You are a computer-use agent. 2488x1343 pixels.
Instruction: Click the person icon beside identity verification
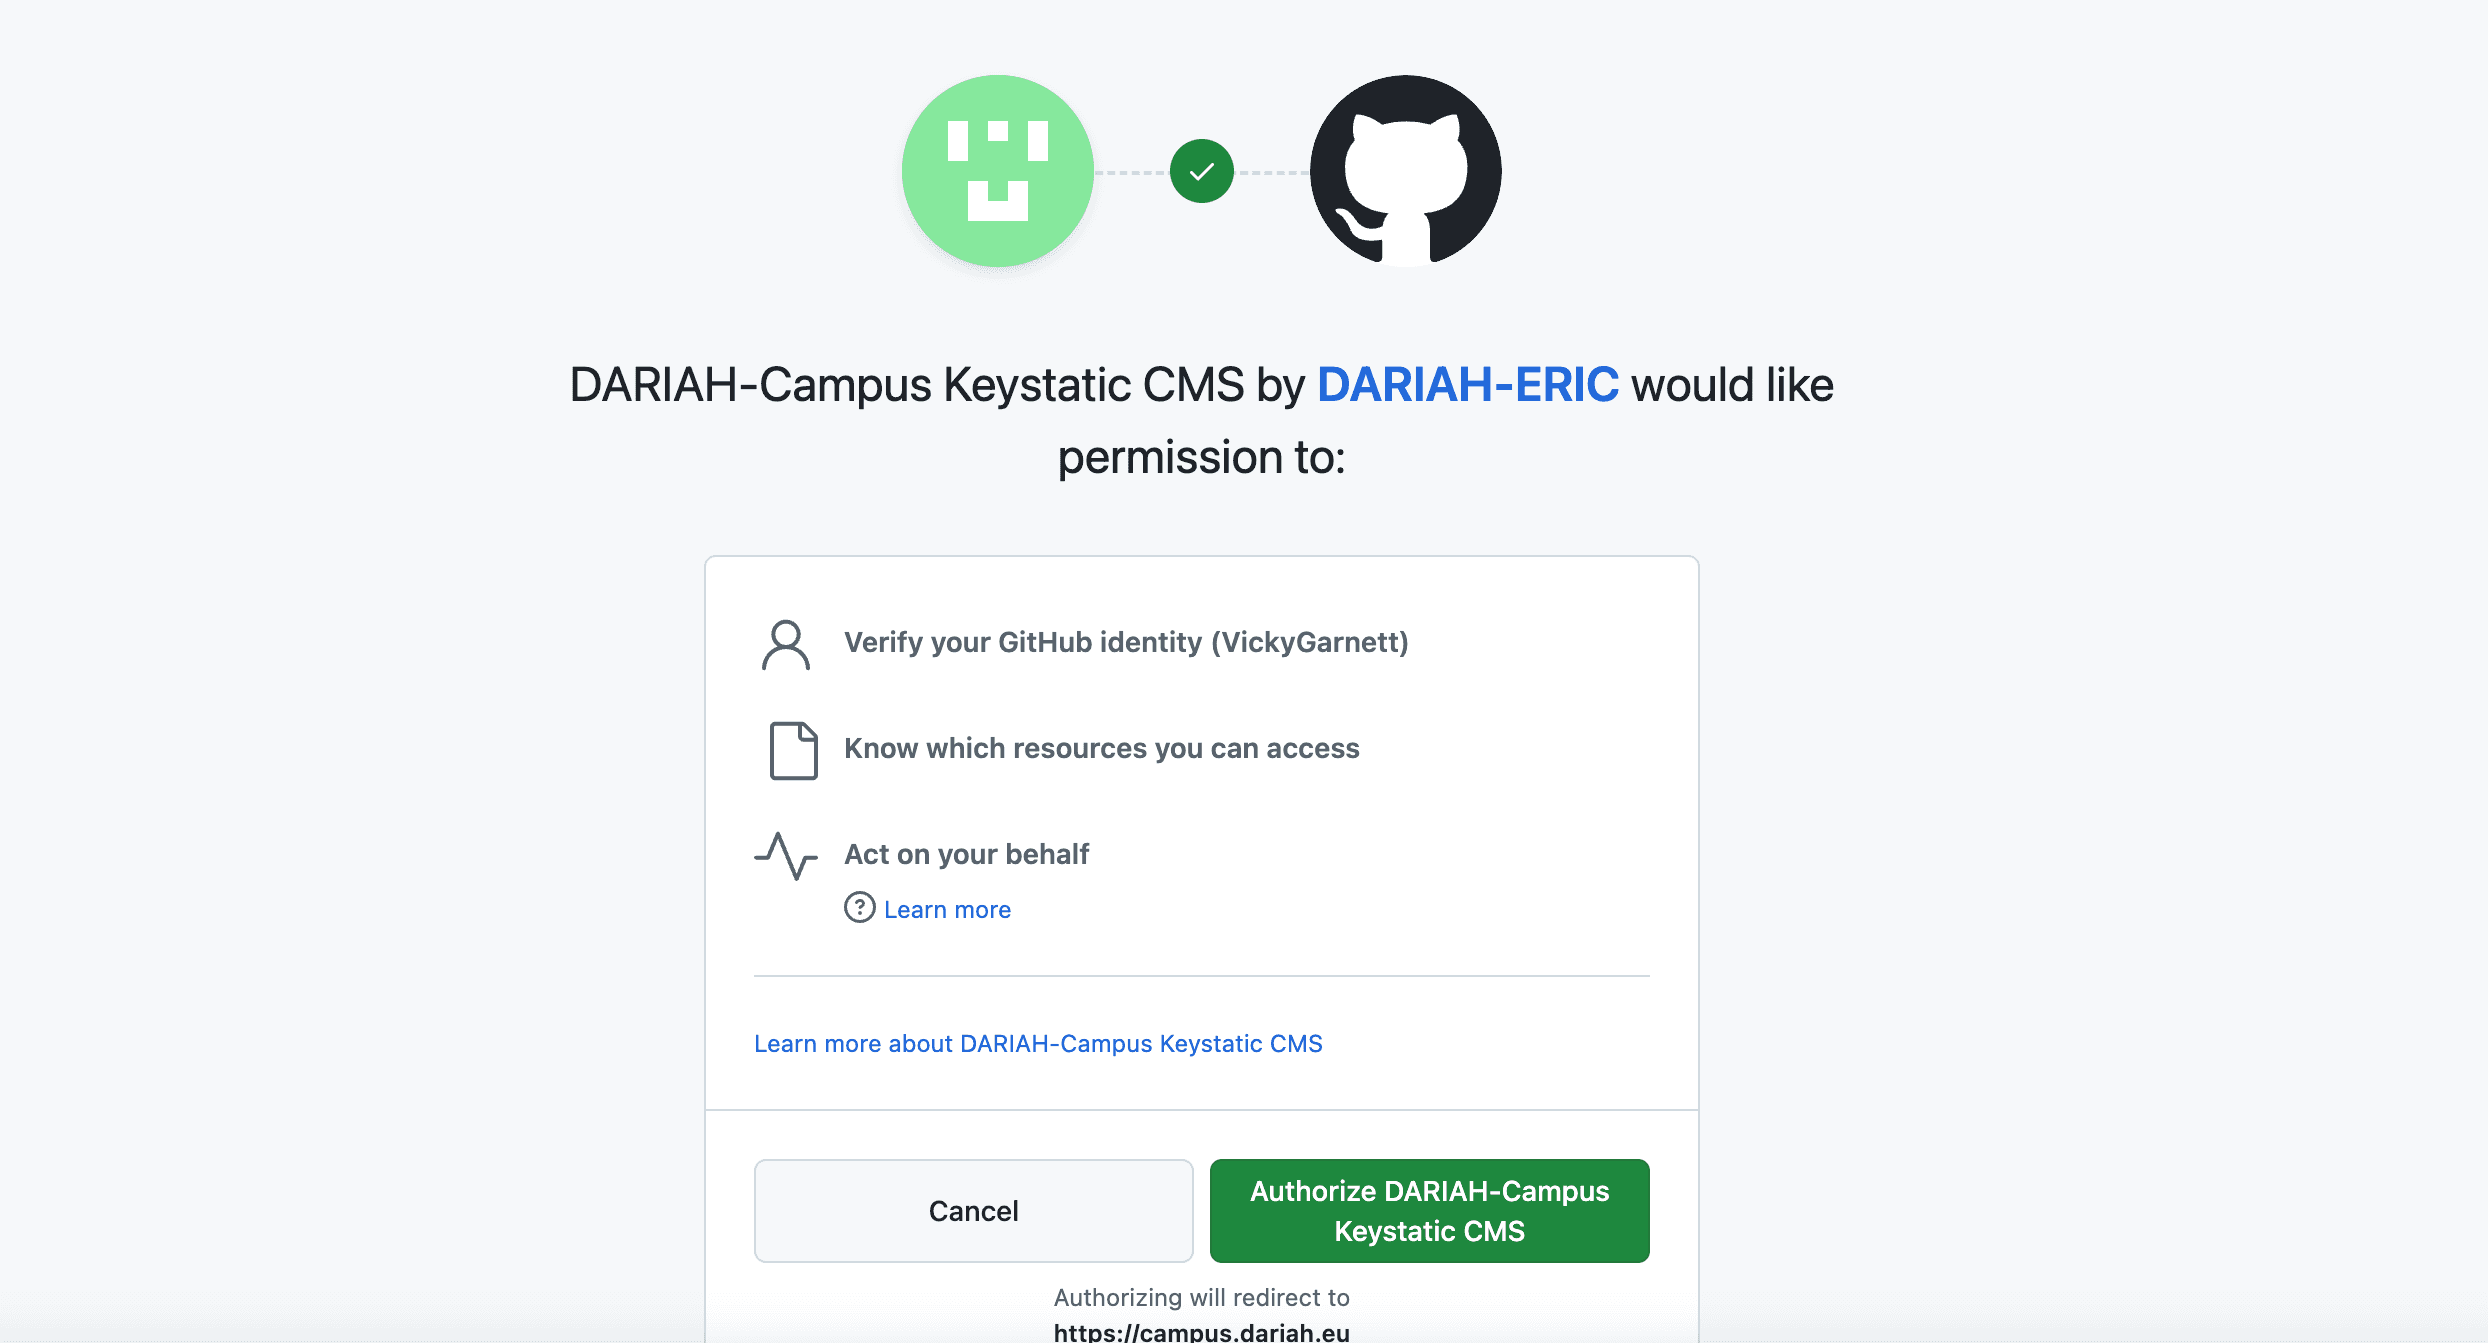[786, 645]
